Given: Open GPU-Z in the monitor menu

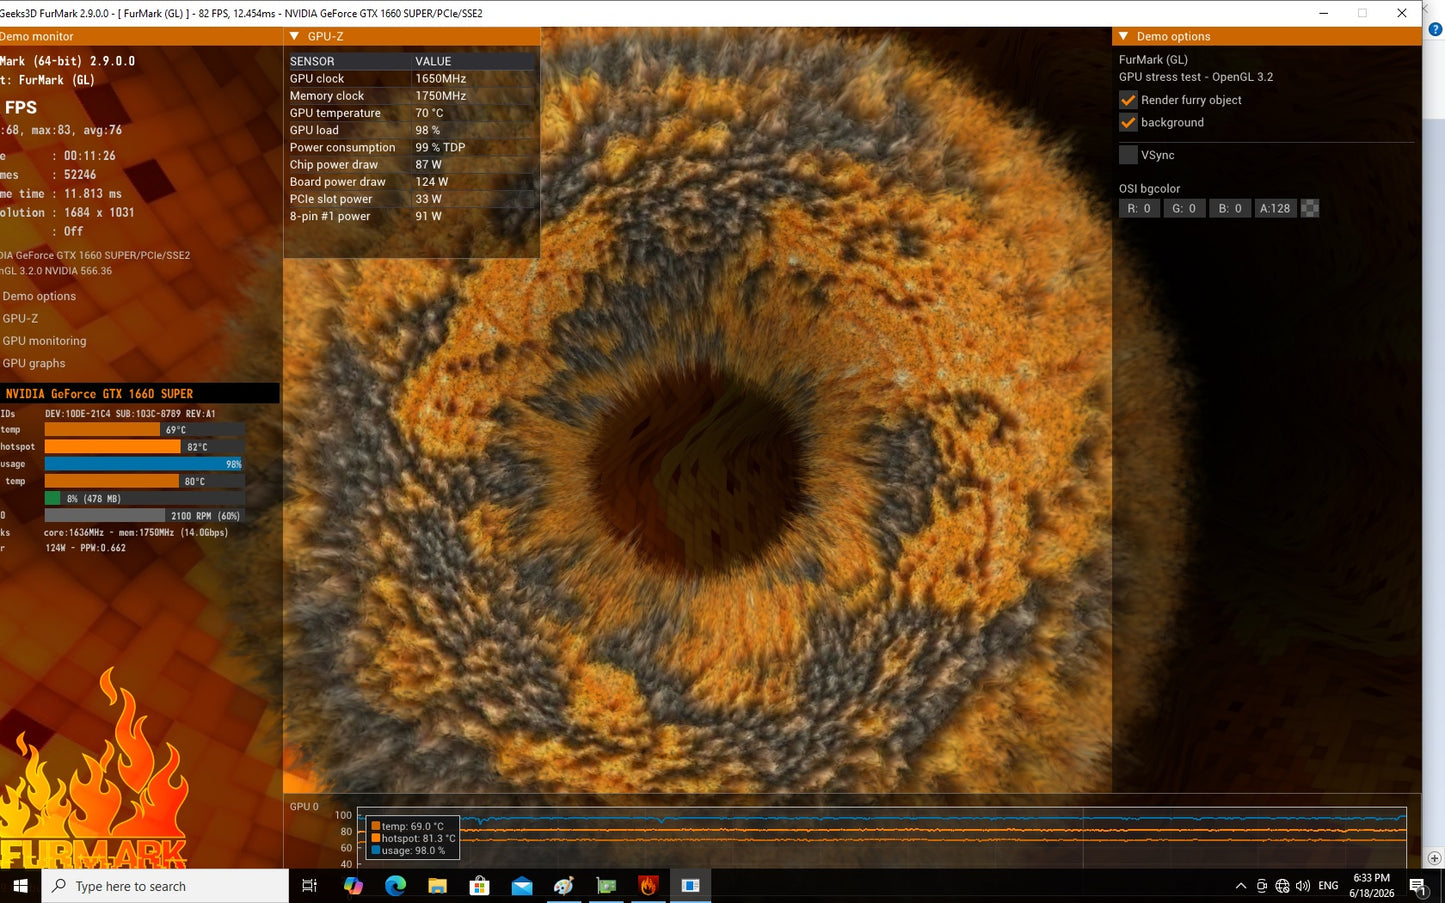Looking at the screenshot, I should (20, 318).
